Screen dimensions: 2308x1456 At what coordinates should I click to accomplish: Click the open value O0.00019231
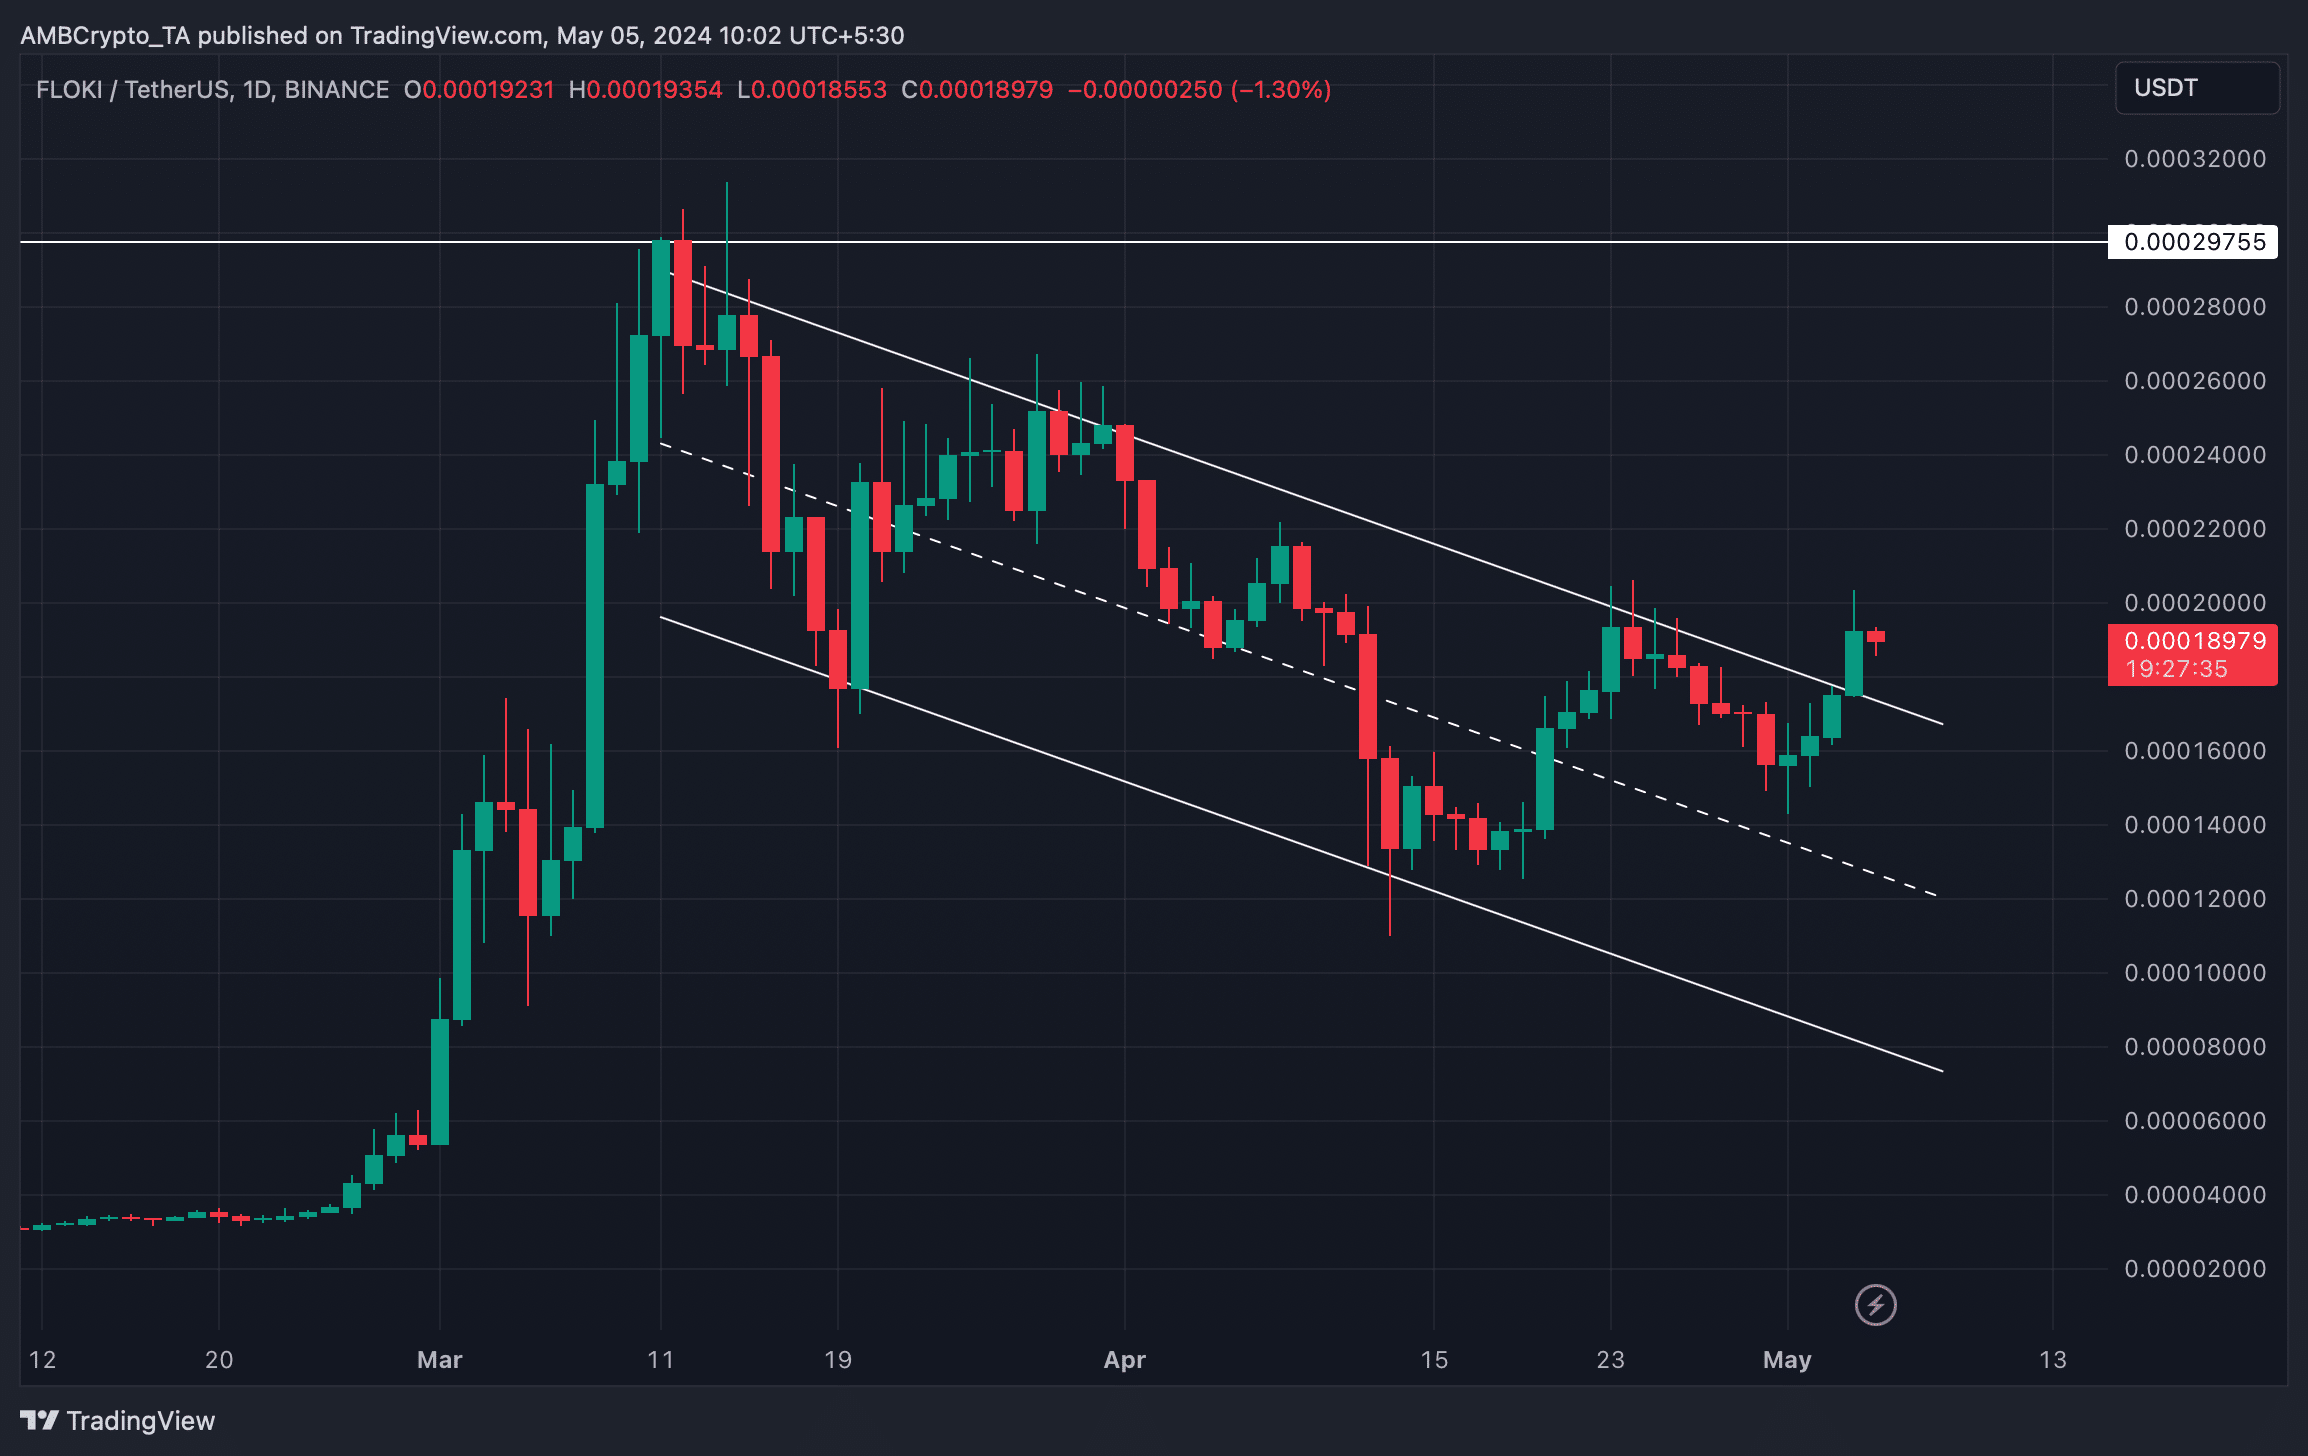[x=479, y=90]
